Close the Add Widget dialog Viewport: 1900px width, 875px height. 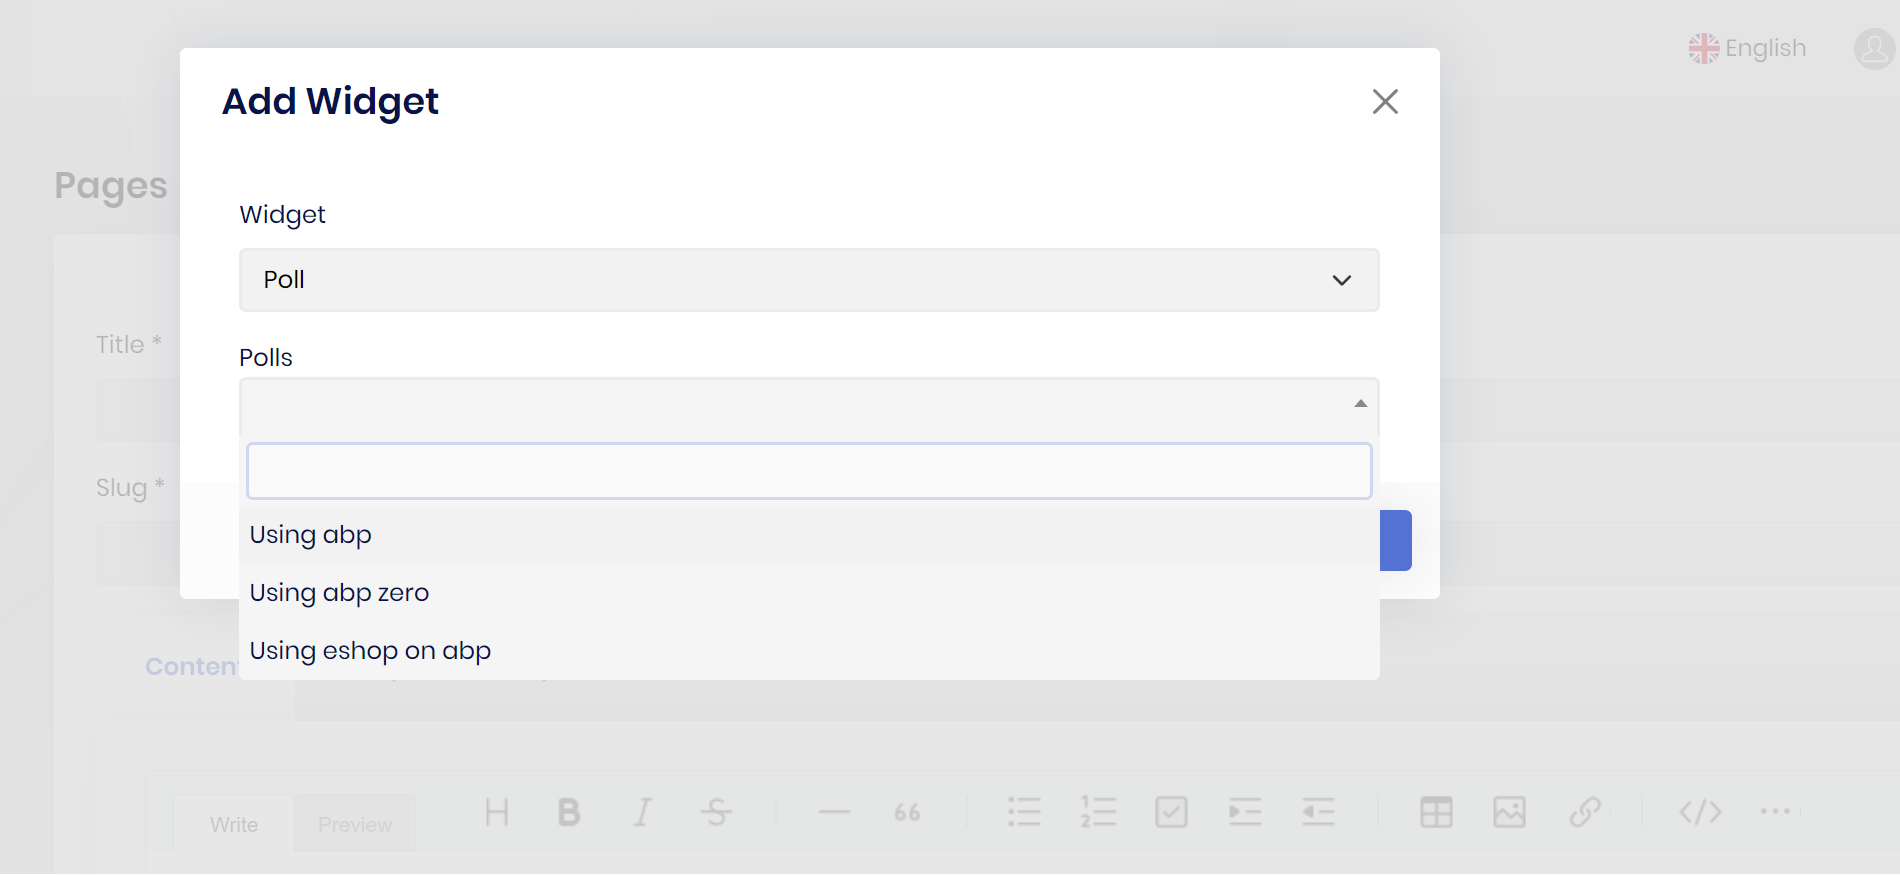[1385, 101]
